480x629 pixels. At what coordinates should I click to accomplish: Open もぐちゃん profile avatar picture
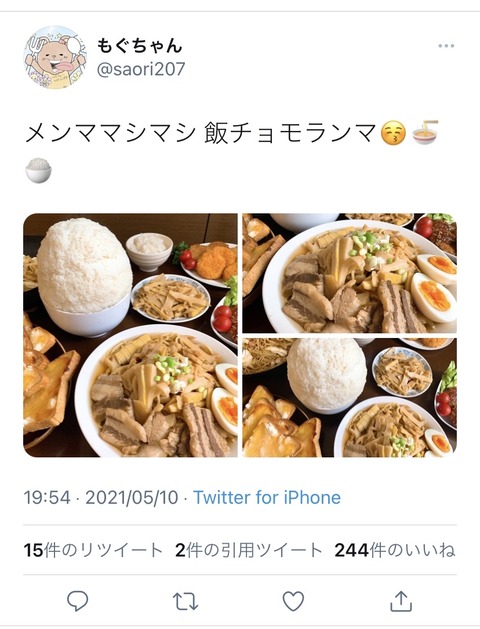pyautogui.click(x=55, y=57)
